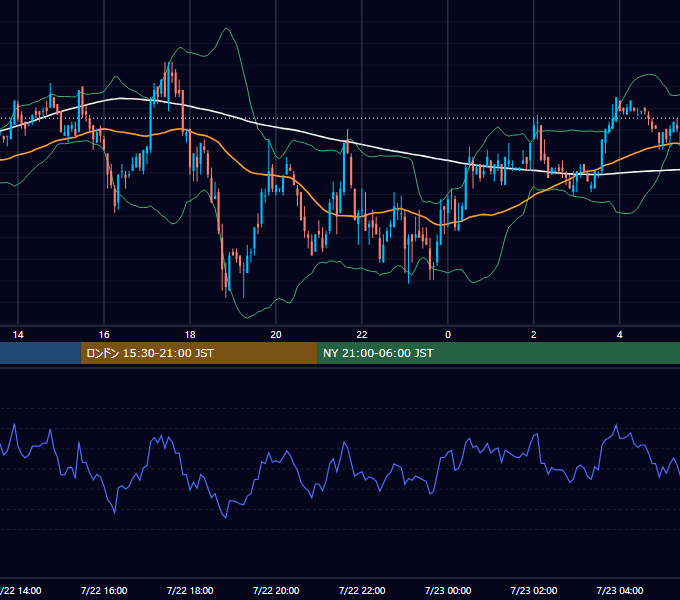This screenshot has width=680, height=600.
Task: Click the 7/22 16:00 date label
Action: coord(104,590)
